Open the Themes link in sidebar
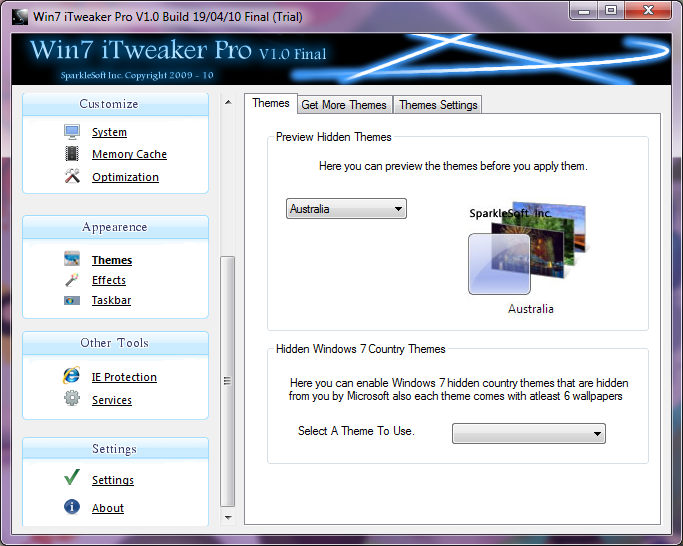 pyautogui.click(x=112, y=260)
